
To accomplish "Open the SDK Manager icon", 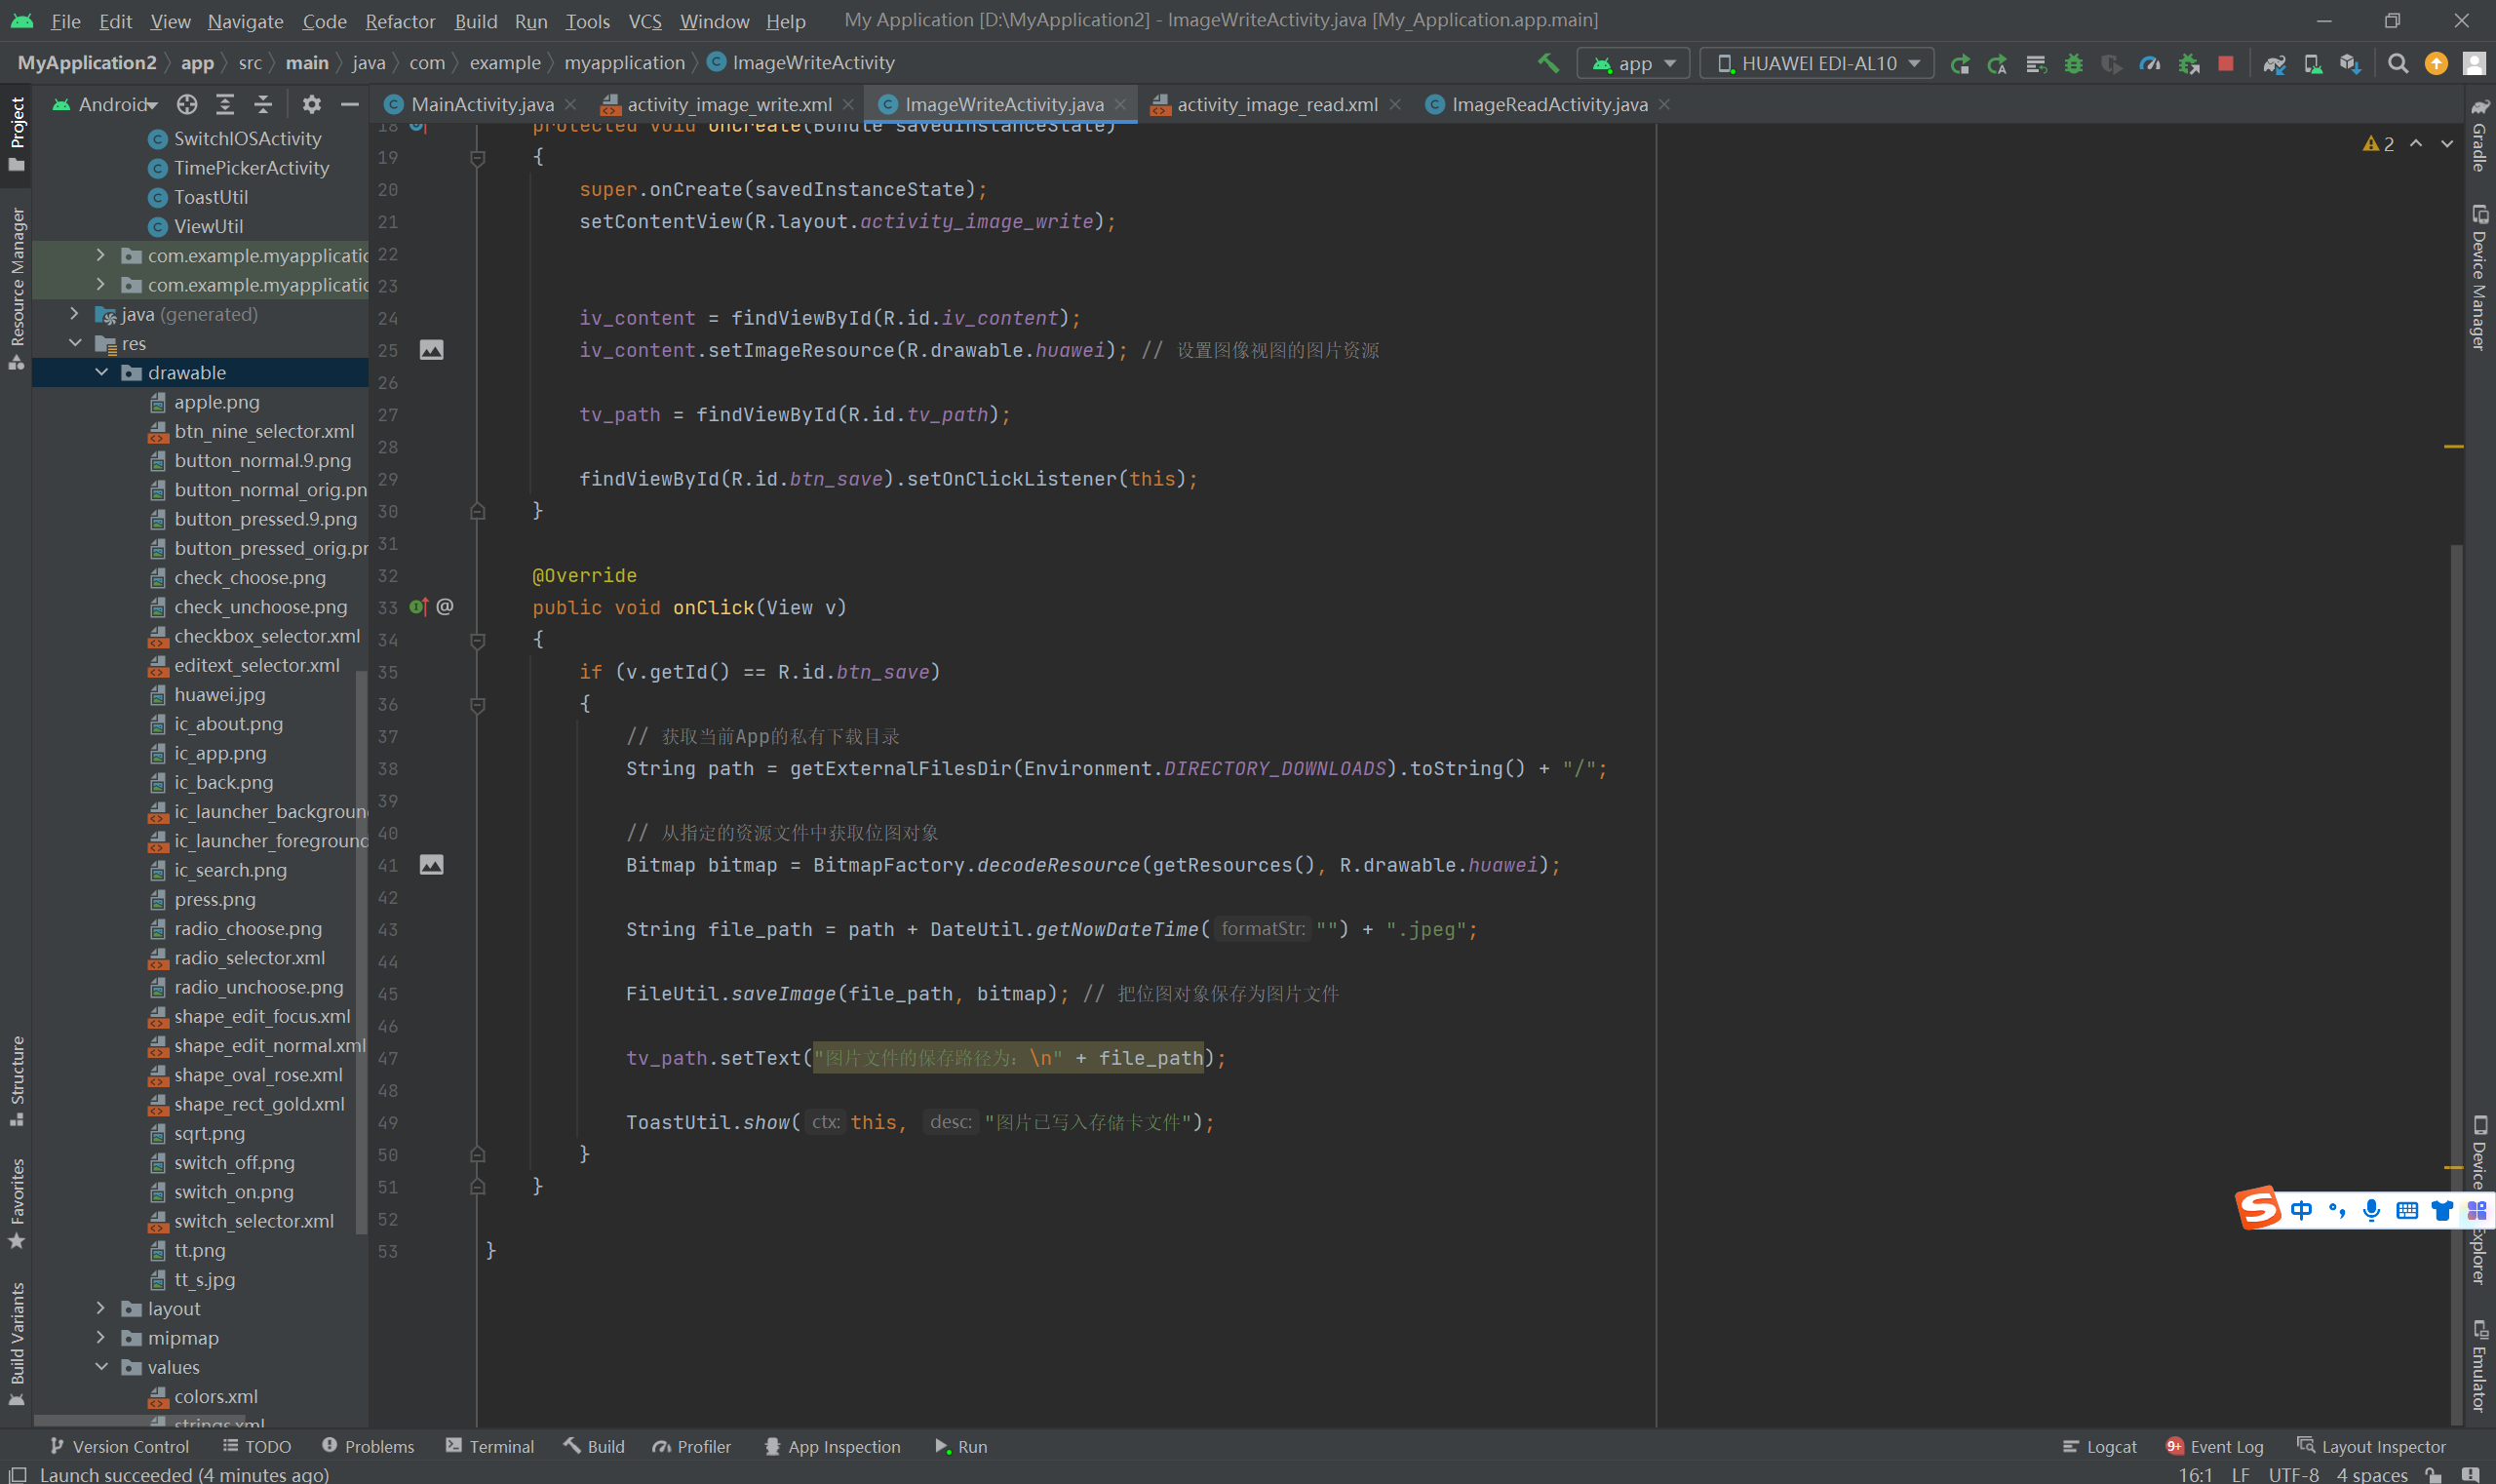I will click(2350, 63).
